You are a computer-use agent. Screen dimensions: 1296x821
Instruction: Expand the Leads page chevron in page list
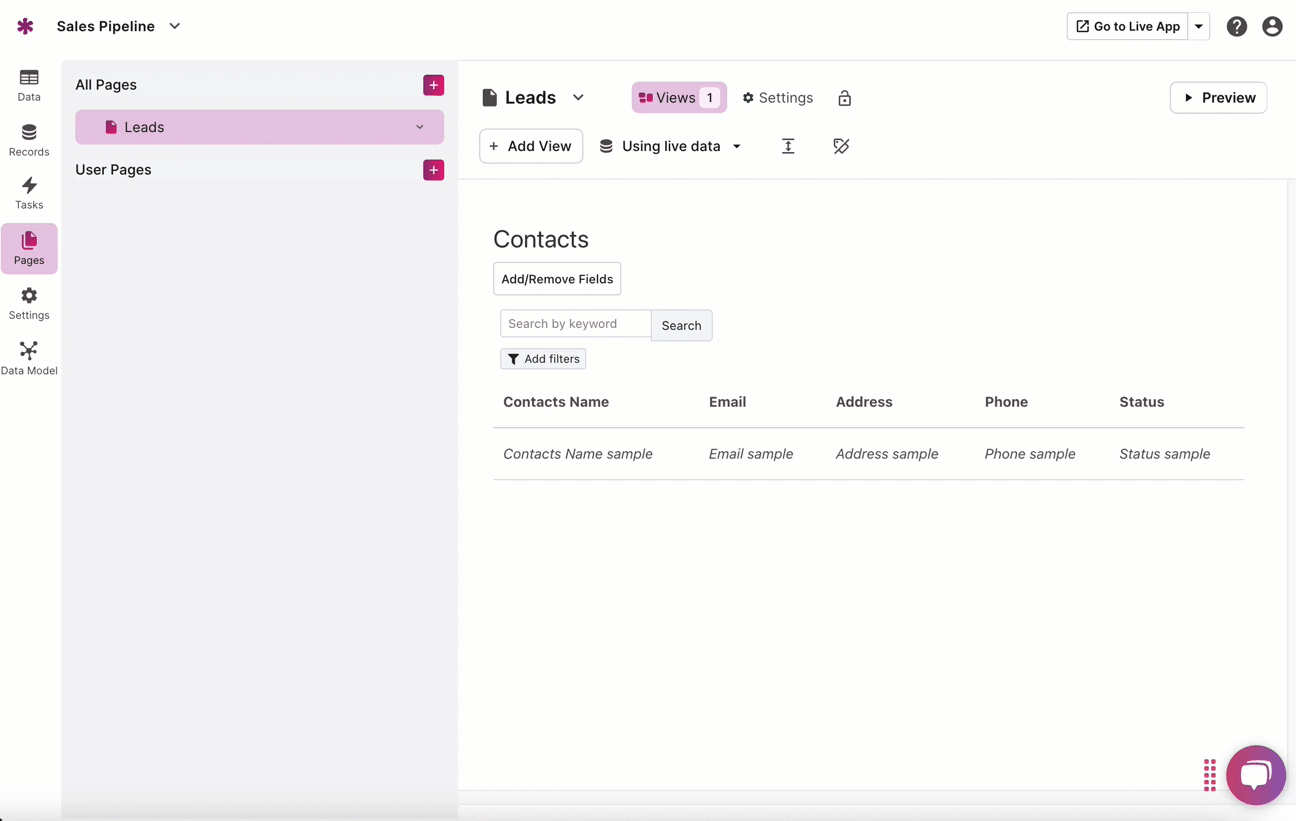[420, 127]
